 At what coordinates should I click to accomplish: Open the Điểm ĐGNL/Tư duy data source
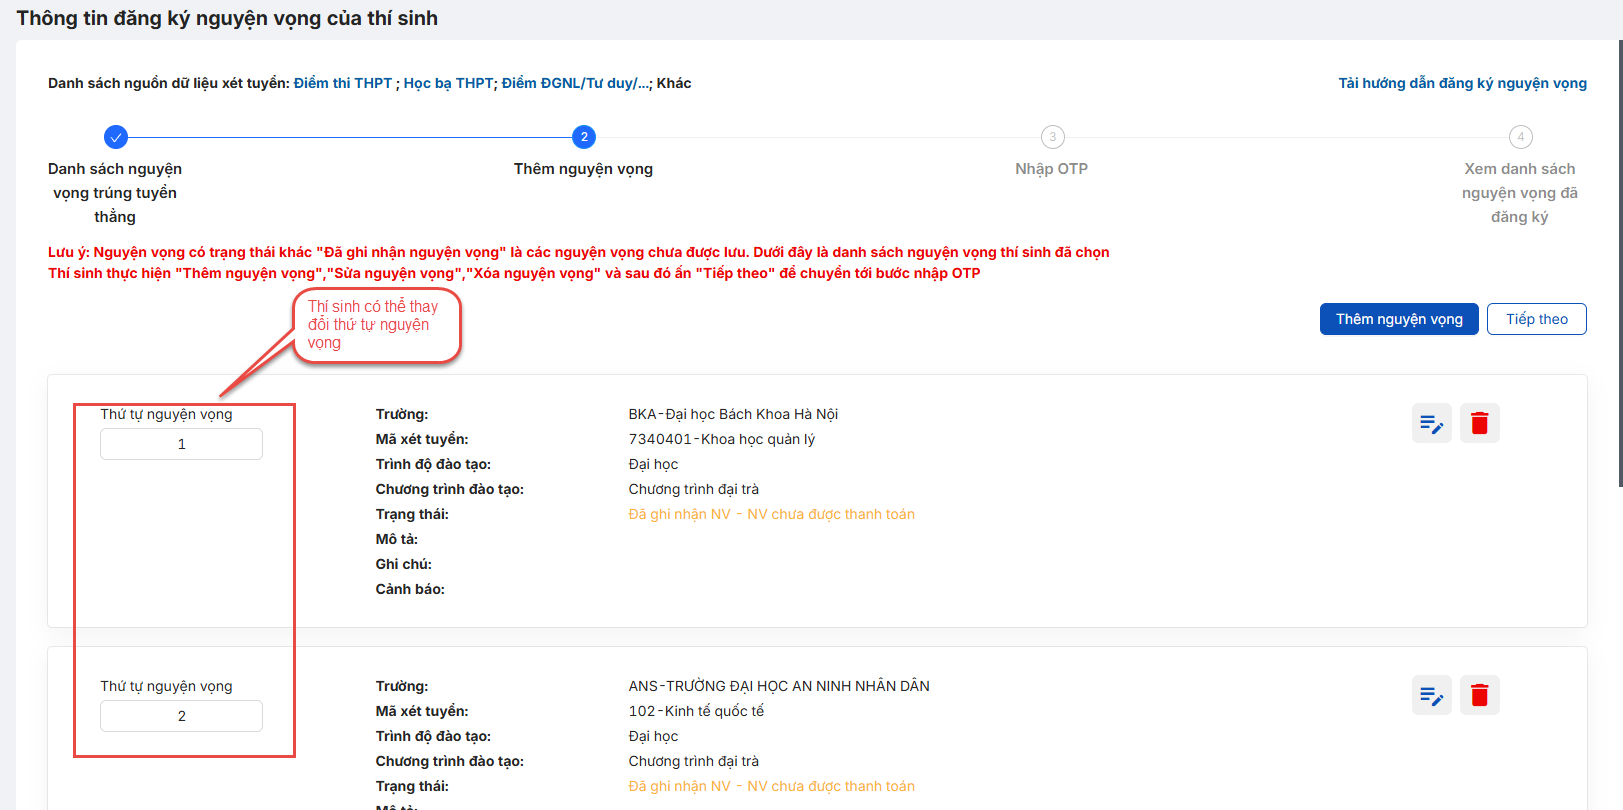pos(576,83)
